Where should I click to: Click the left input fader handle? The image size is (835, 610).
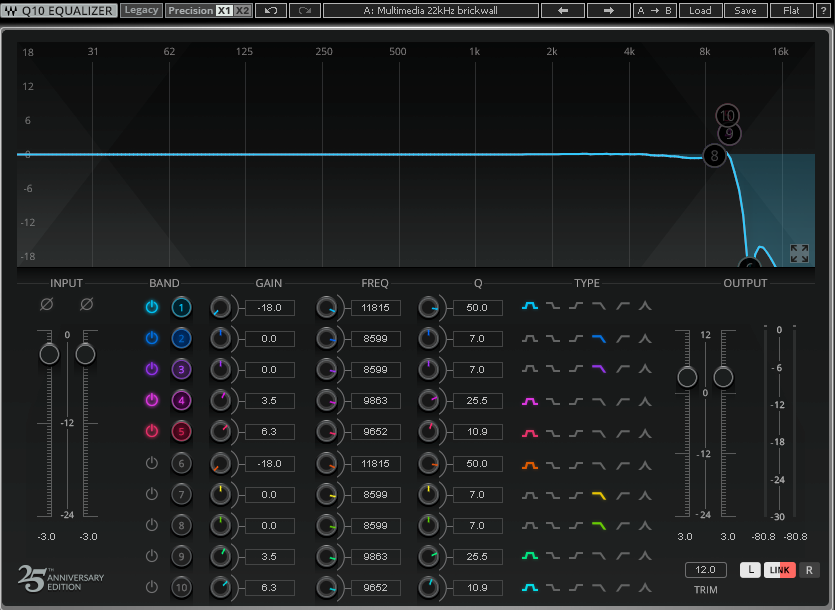coord(50,354)
